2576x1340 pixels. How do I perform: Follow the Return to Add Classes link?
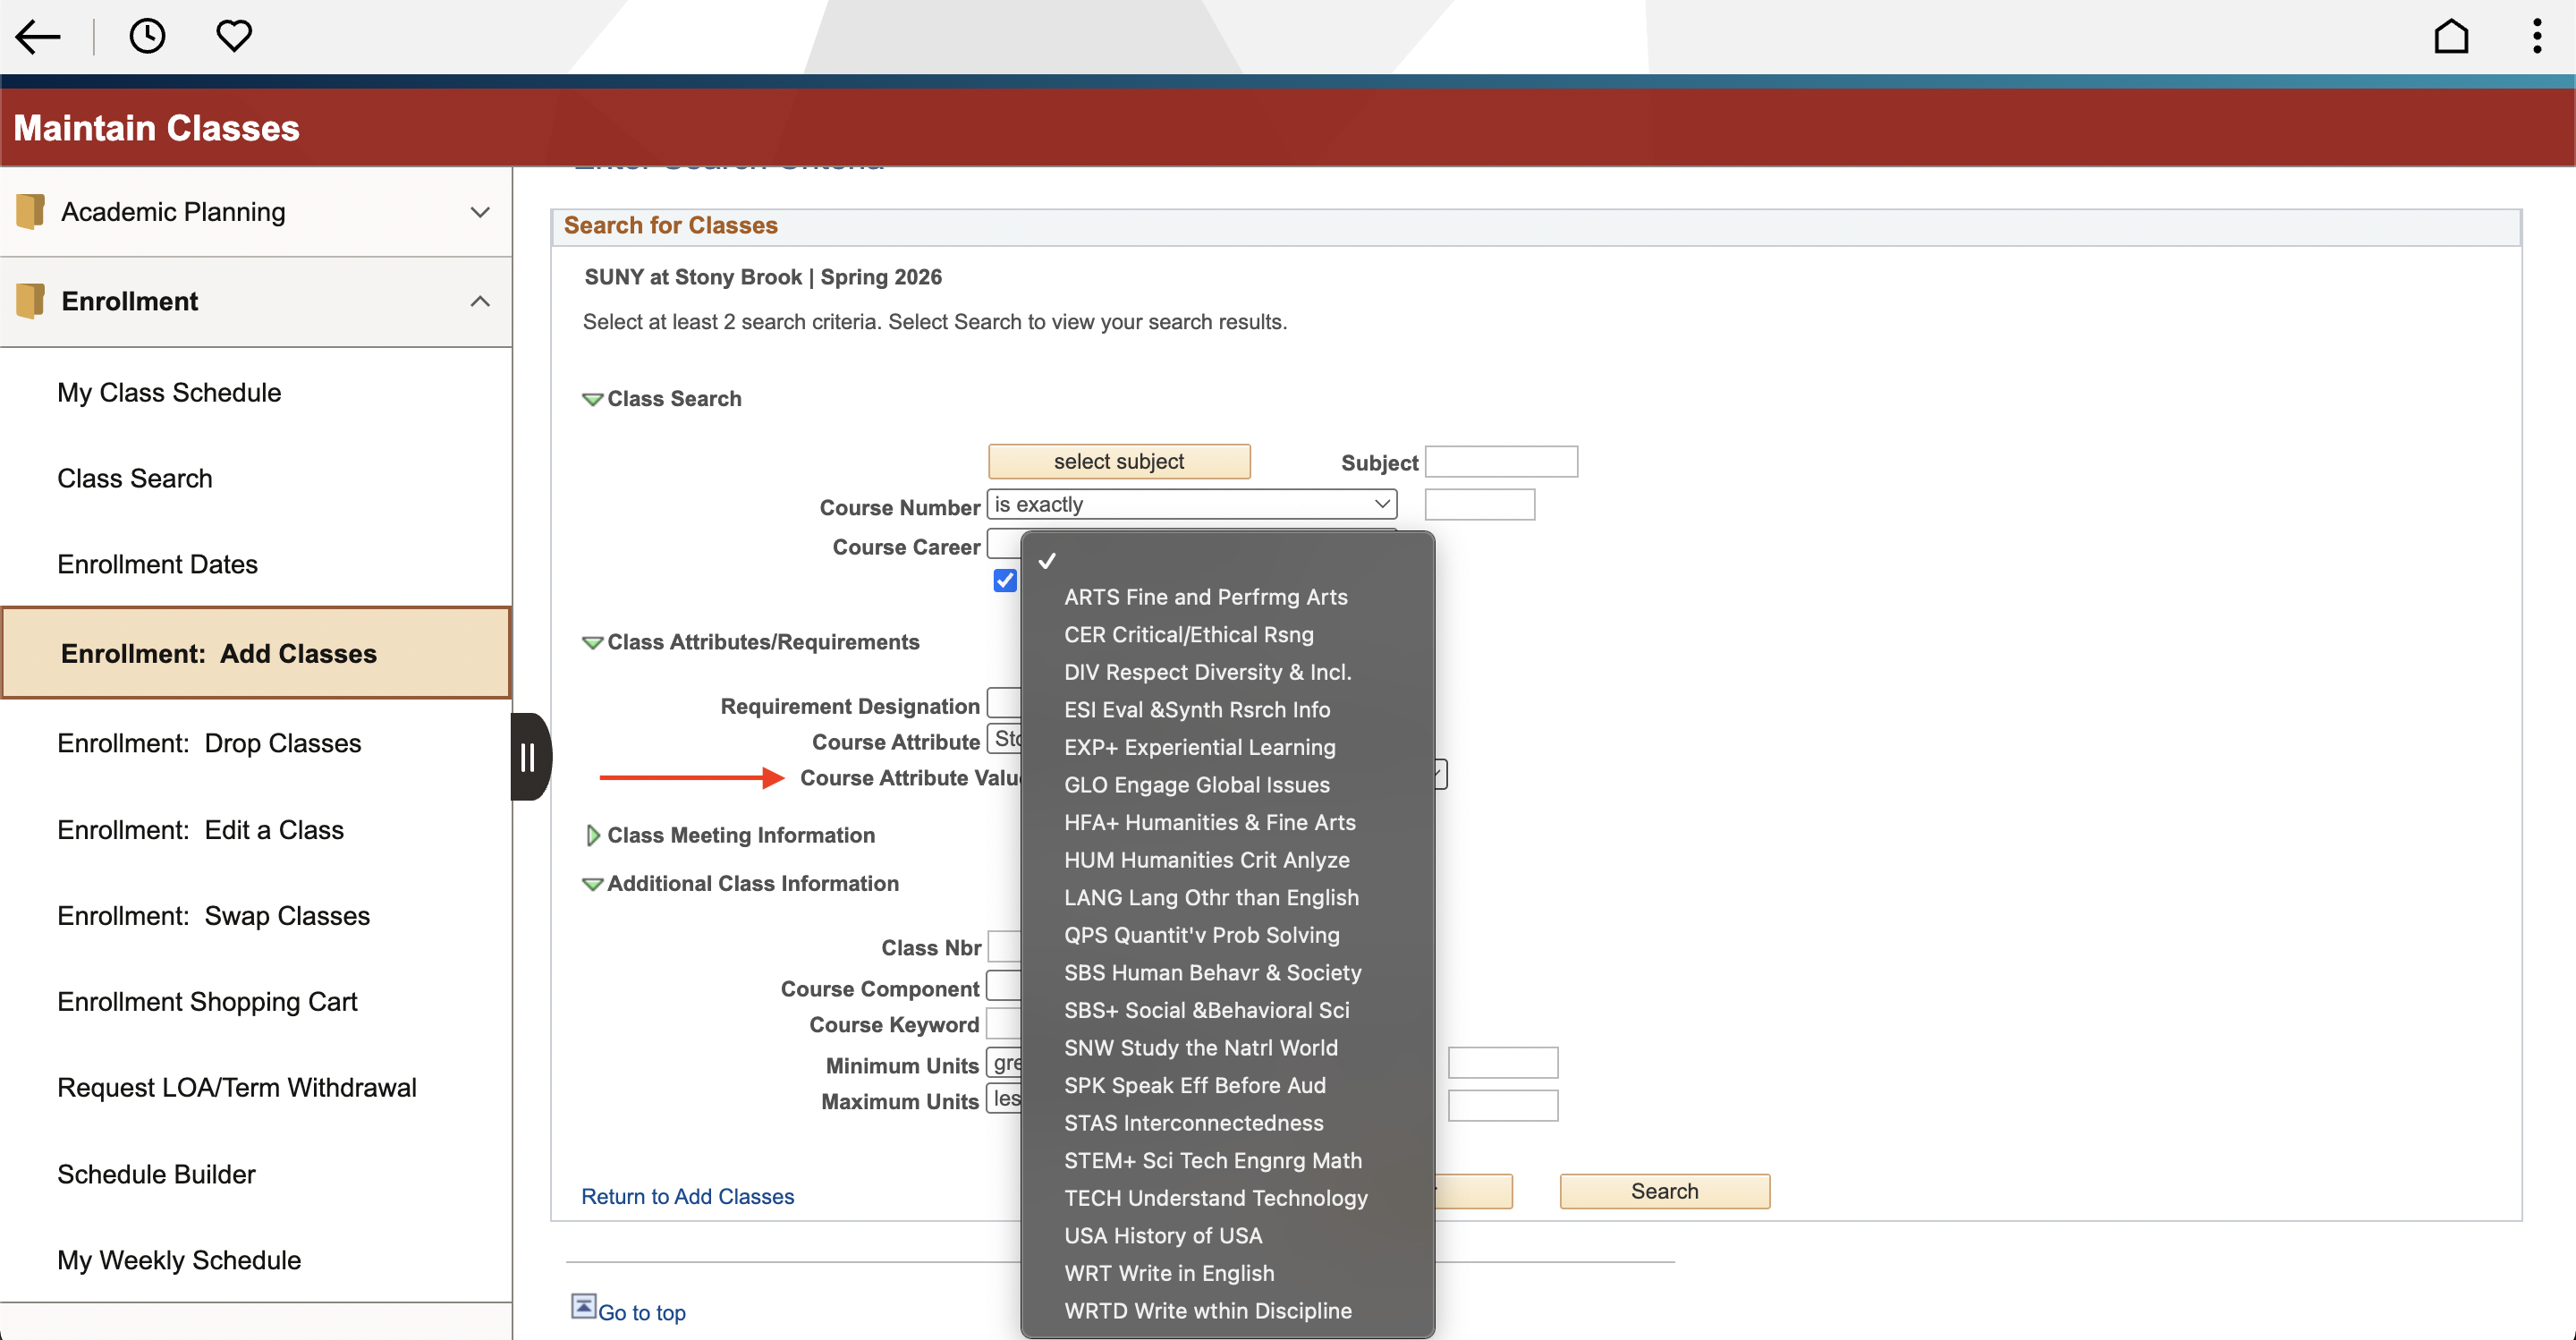[687, 1197]
